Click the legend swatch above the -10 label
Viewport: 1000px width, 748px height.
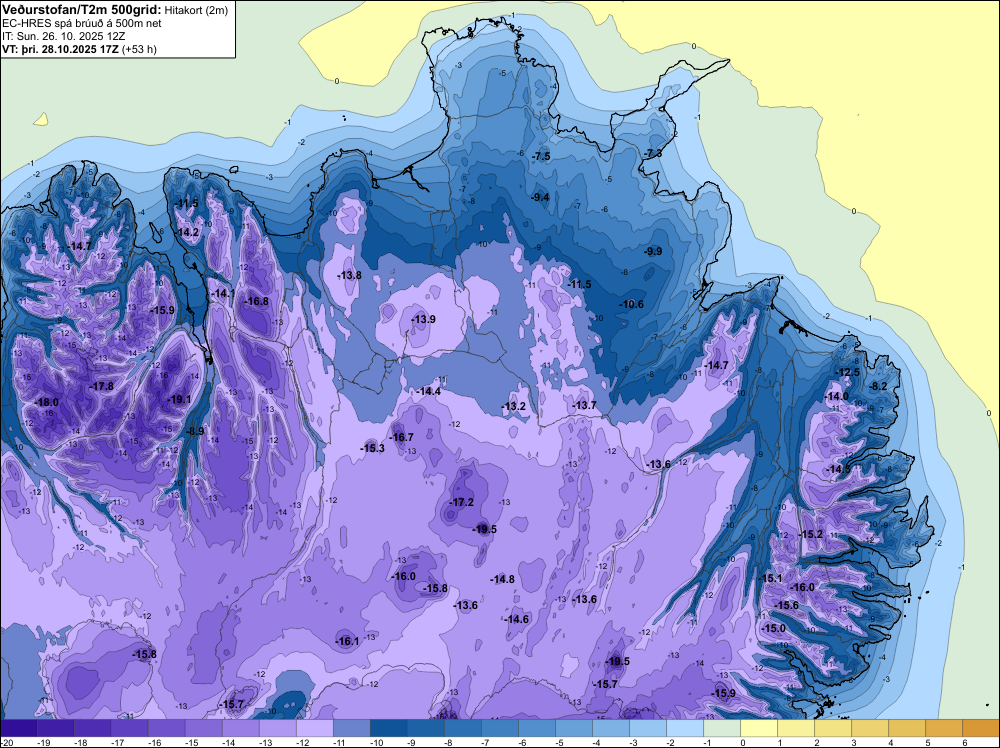click(x=388, y=728)
